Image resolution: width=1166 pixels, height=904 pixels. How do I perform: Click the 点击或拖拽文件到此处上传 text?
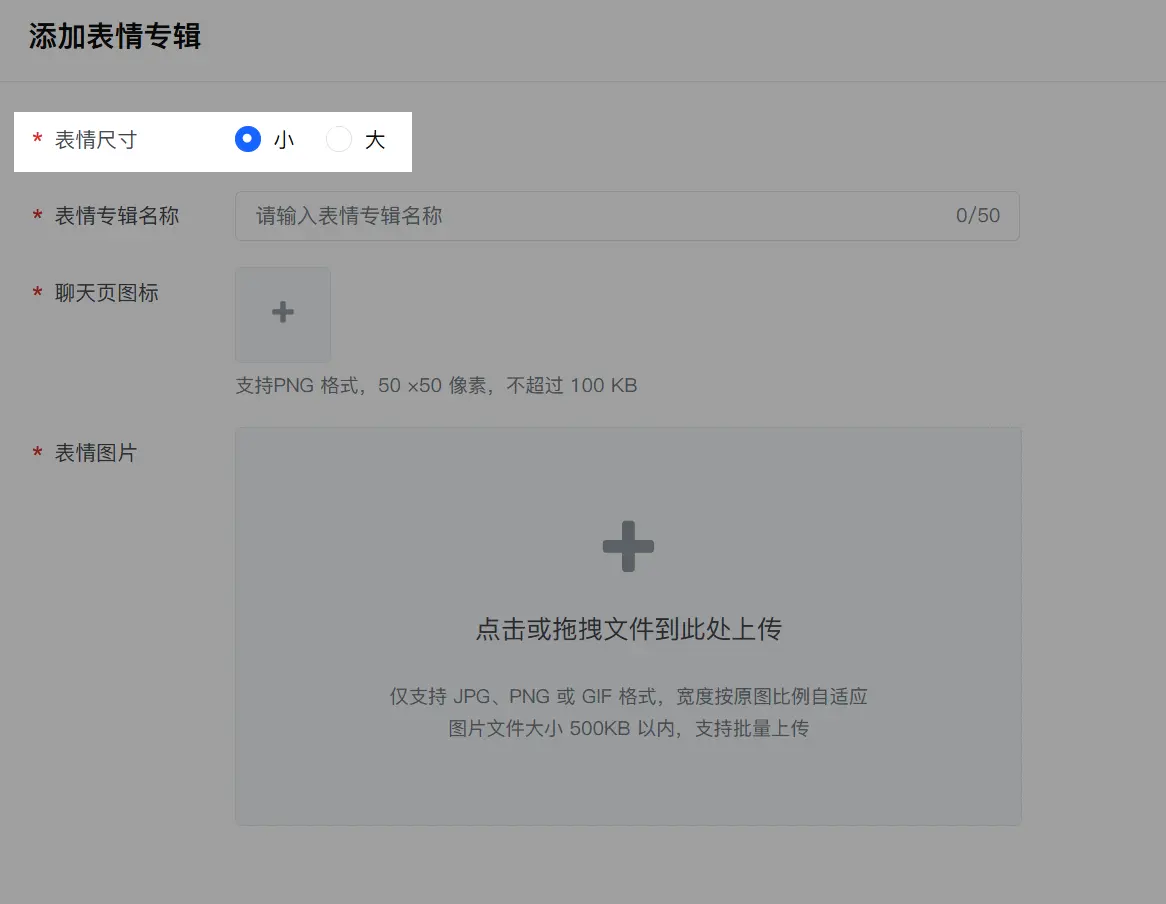(628, 629)
